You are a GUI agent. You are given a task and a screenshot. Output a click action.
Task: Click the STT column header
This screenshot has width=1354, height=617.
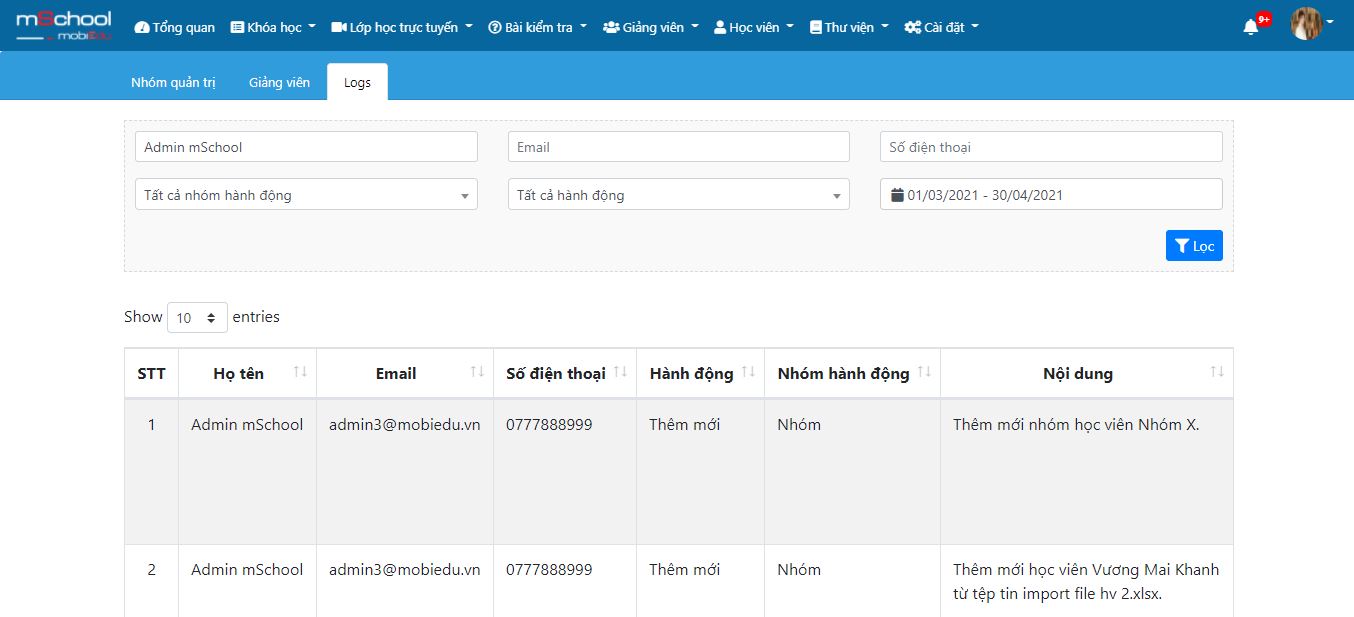click(x=152, y=373)
